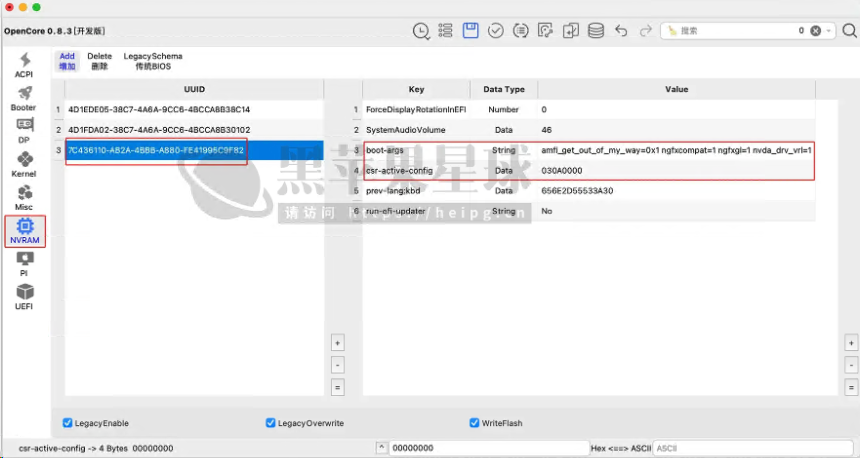Click the minus button beside key table
The image size is (860, 458).
click(851, 365)
